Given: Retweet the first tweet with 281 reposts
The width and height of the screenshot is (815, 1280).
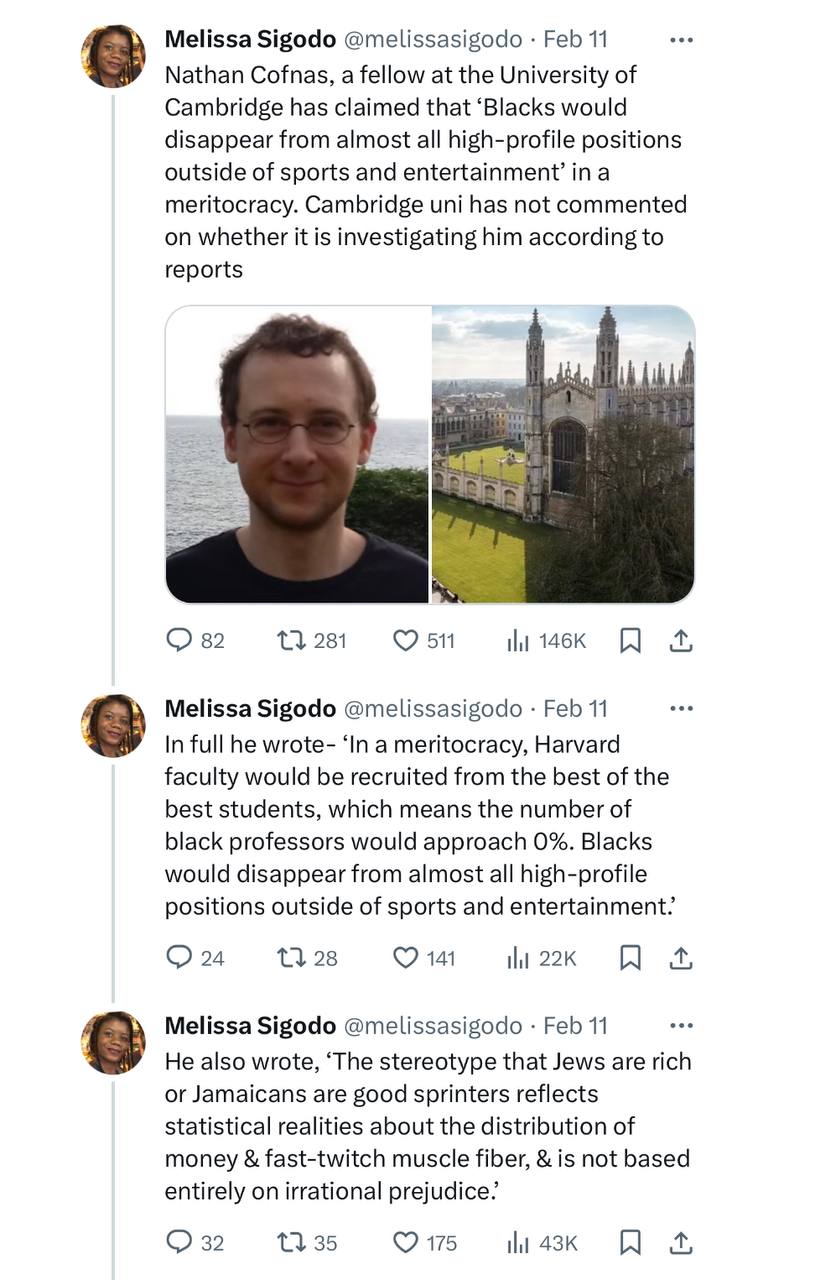Looking at the screenshot, I should pyautogui.click(x=291, y=640).
